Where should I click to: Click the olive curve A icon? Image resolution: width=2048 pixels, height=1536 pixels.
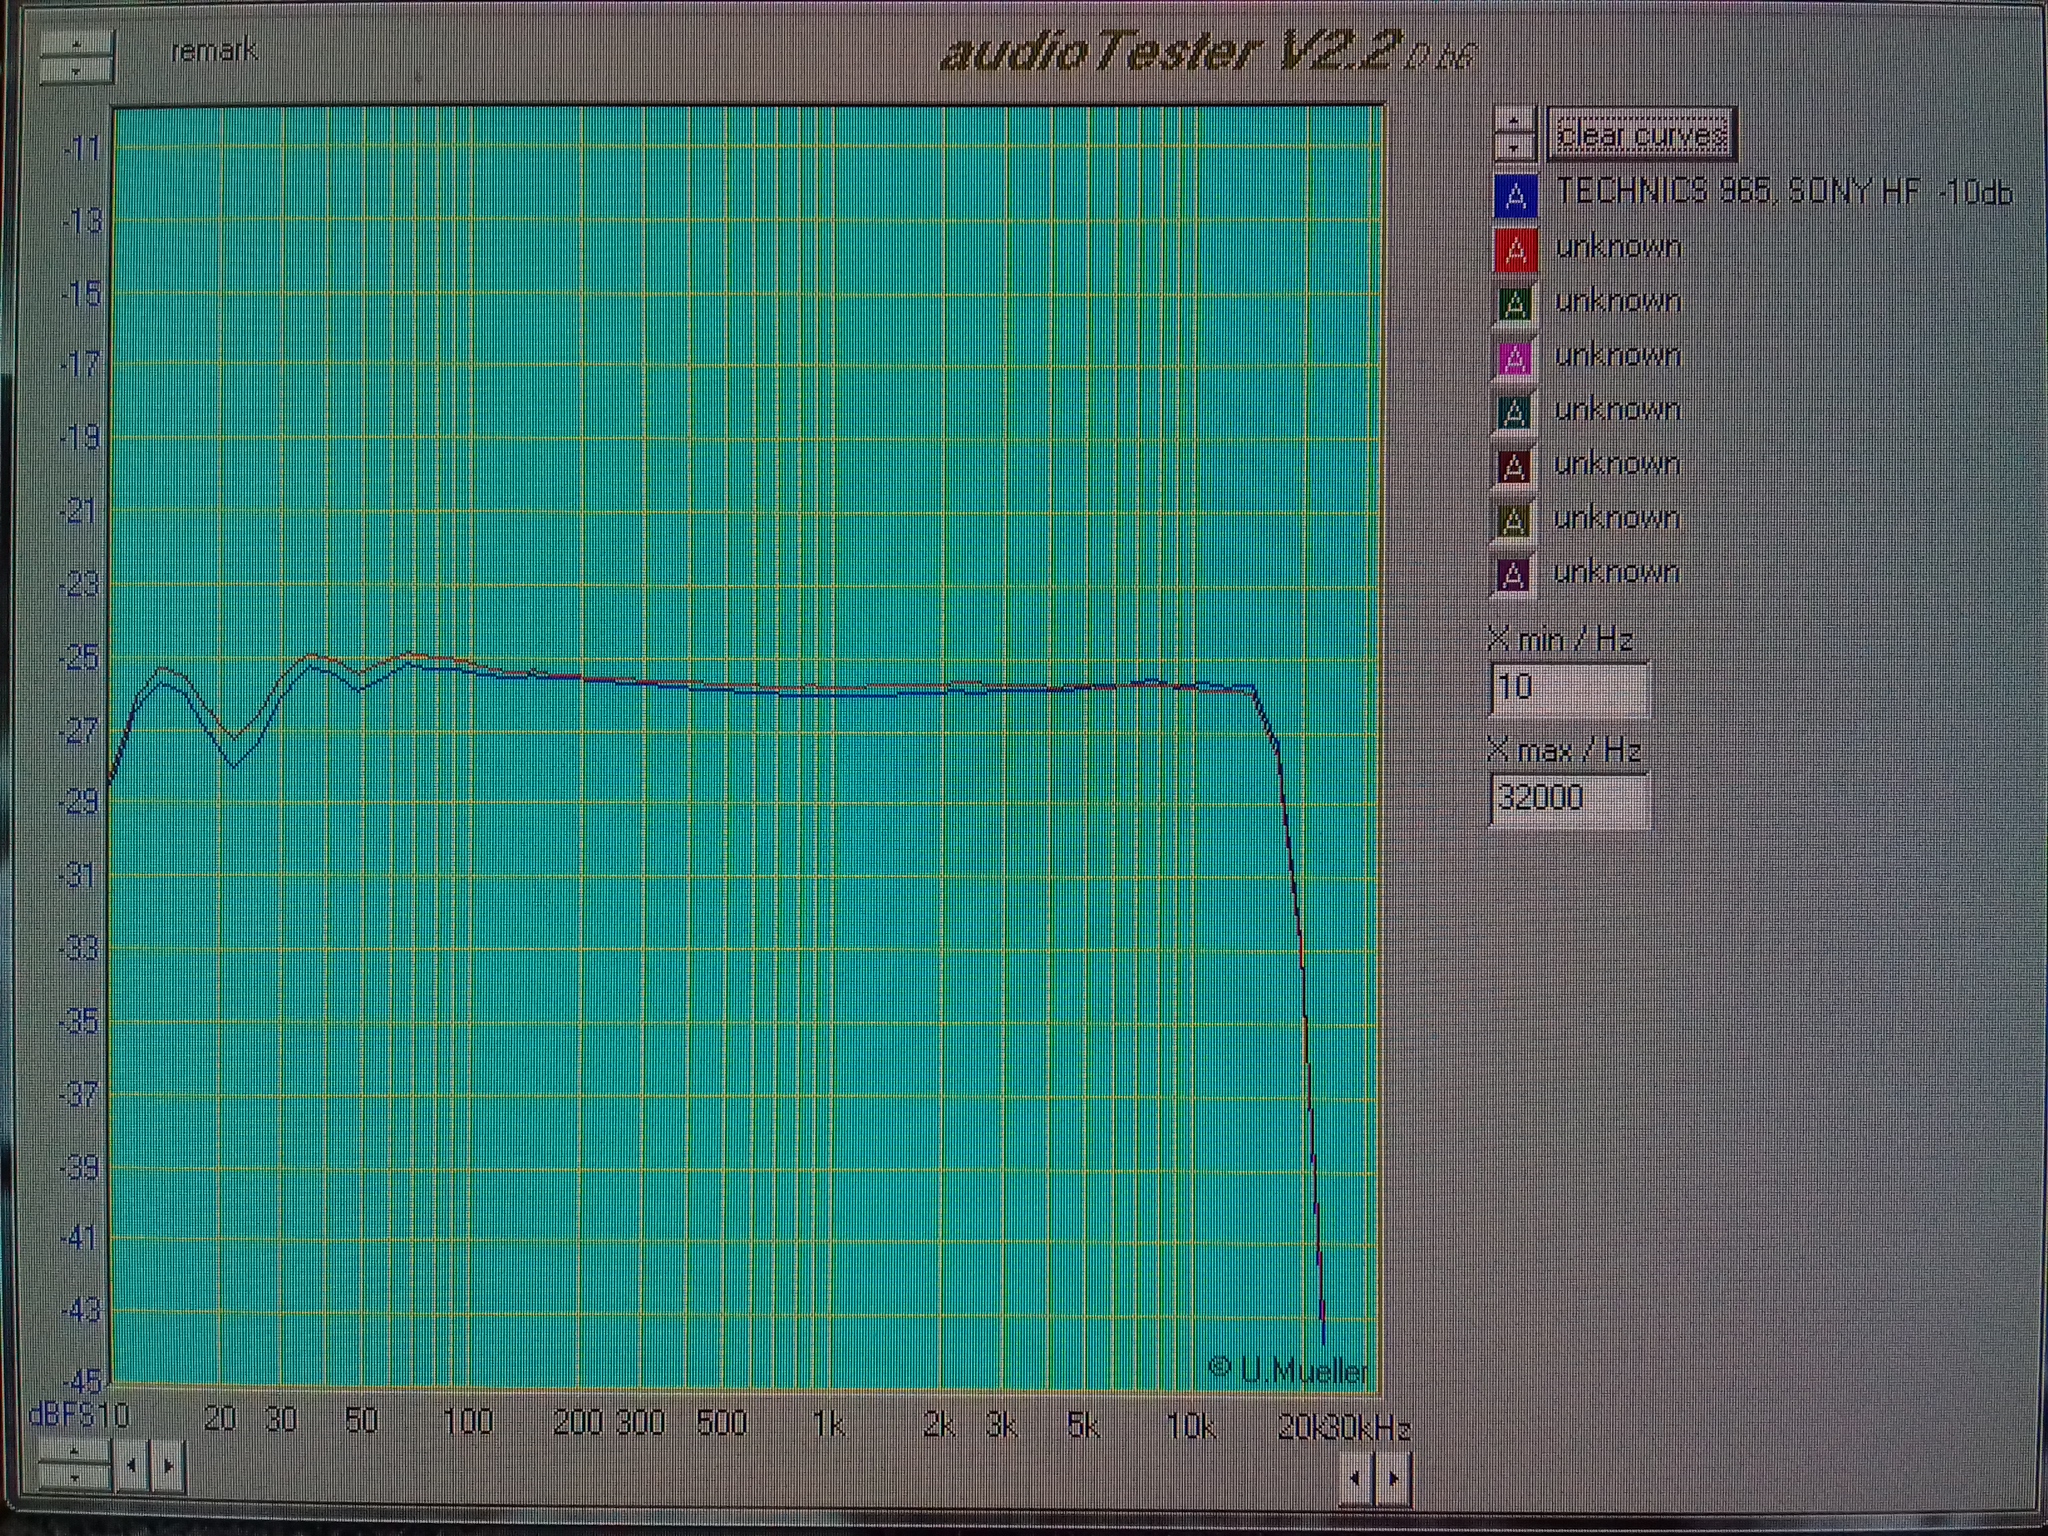point(1514,520)
